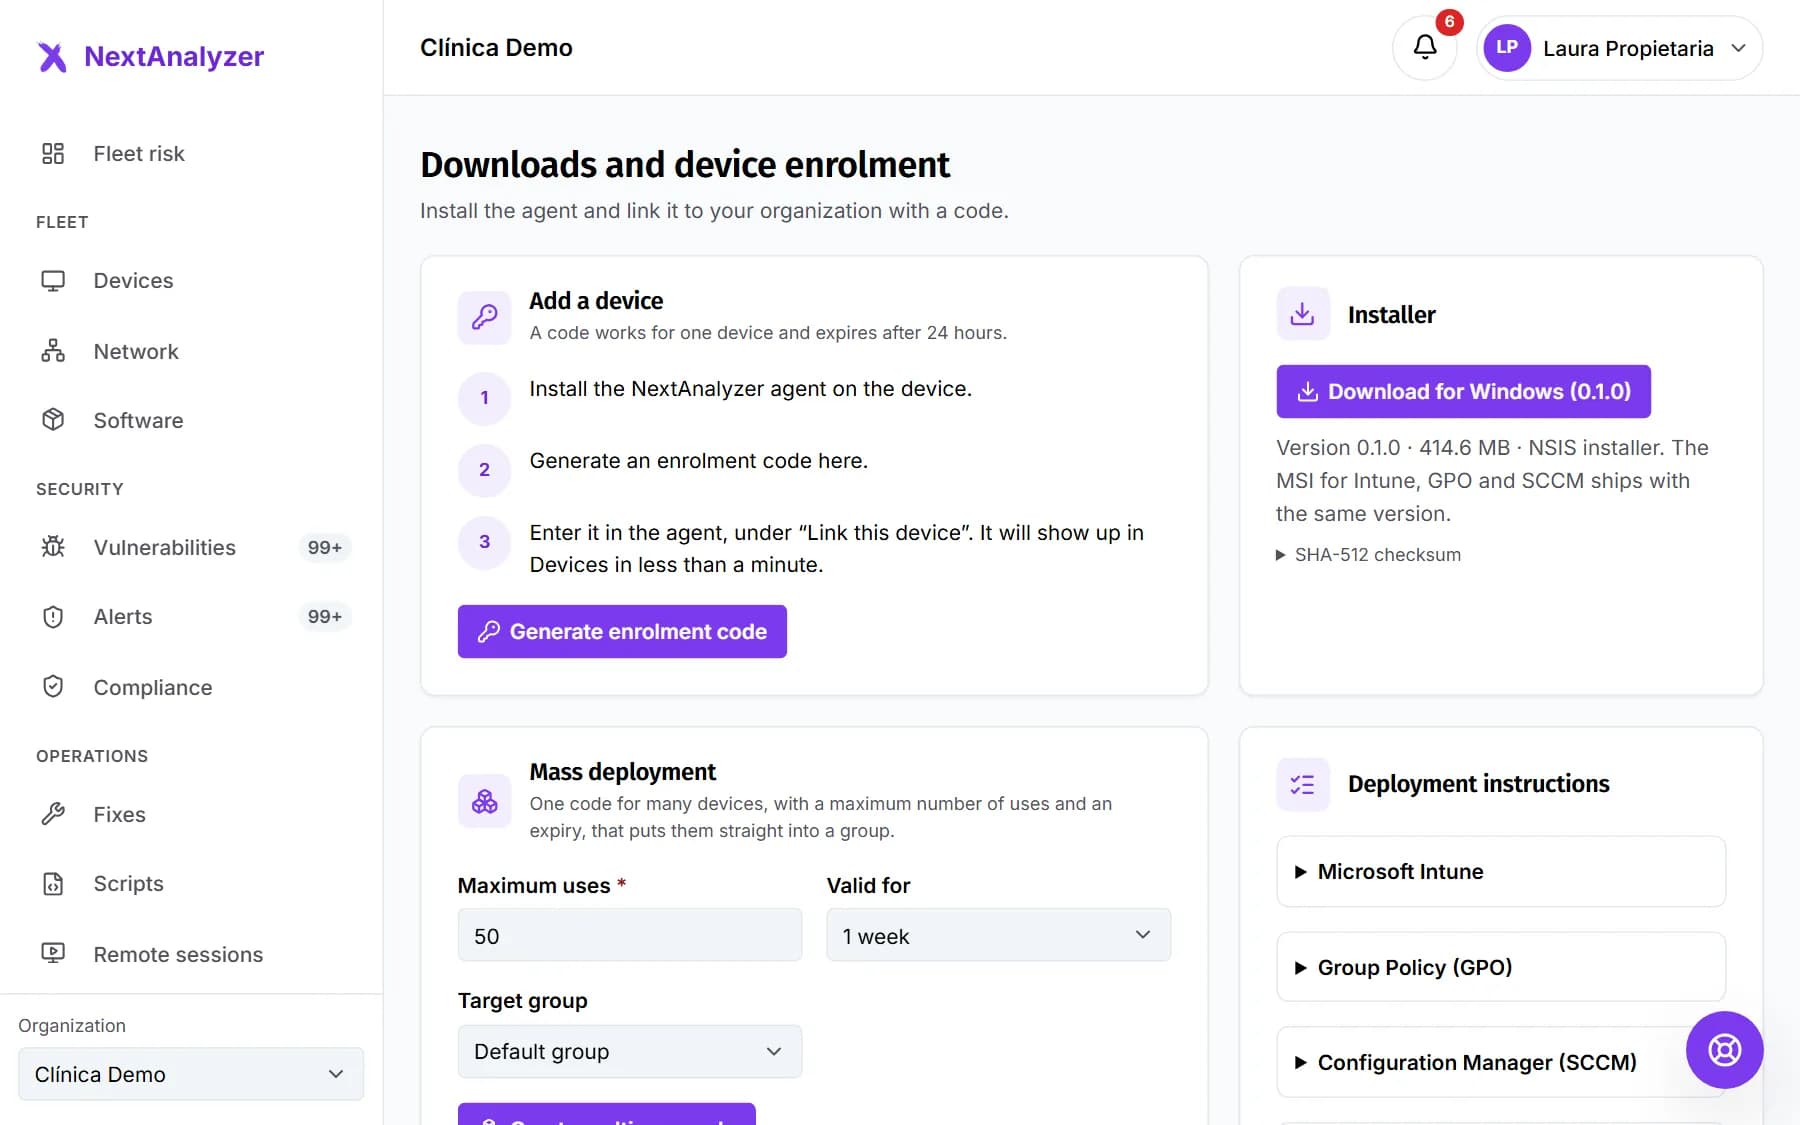
Task: Click the Vulnerabilities 99+ count badge
Action: click(x=325, y=547)
